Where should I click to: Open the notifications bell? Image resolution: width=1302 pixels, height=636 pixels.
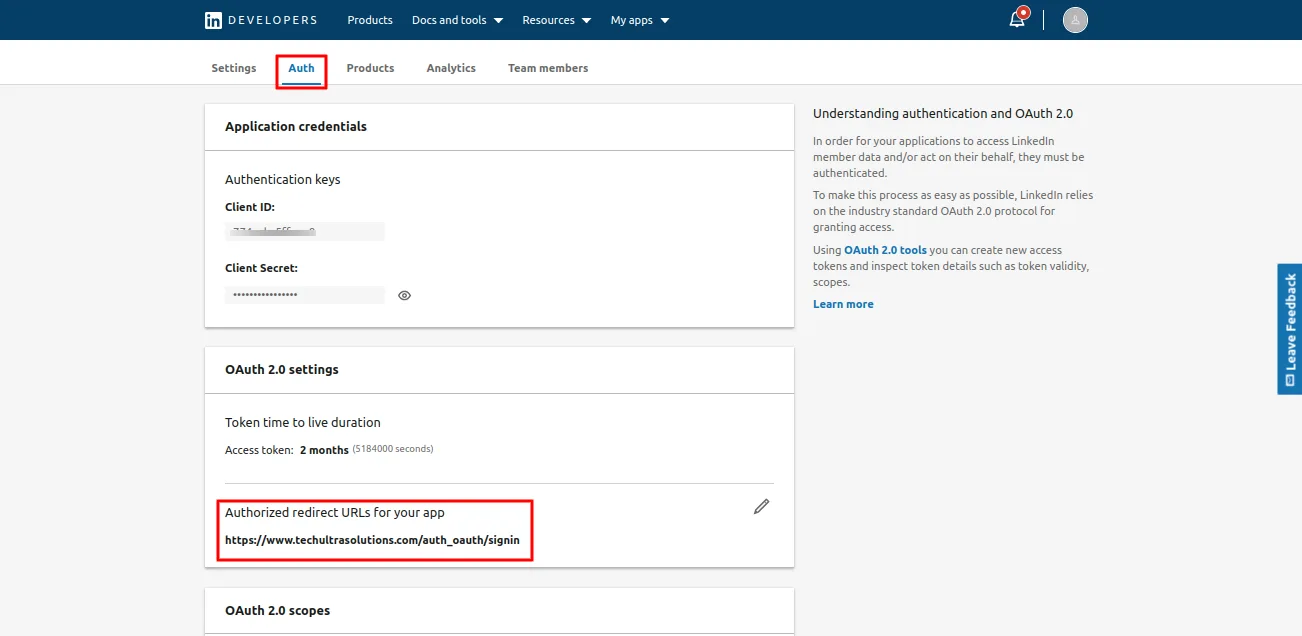1018,19
